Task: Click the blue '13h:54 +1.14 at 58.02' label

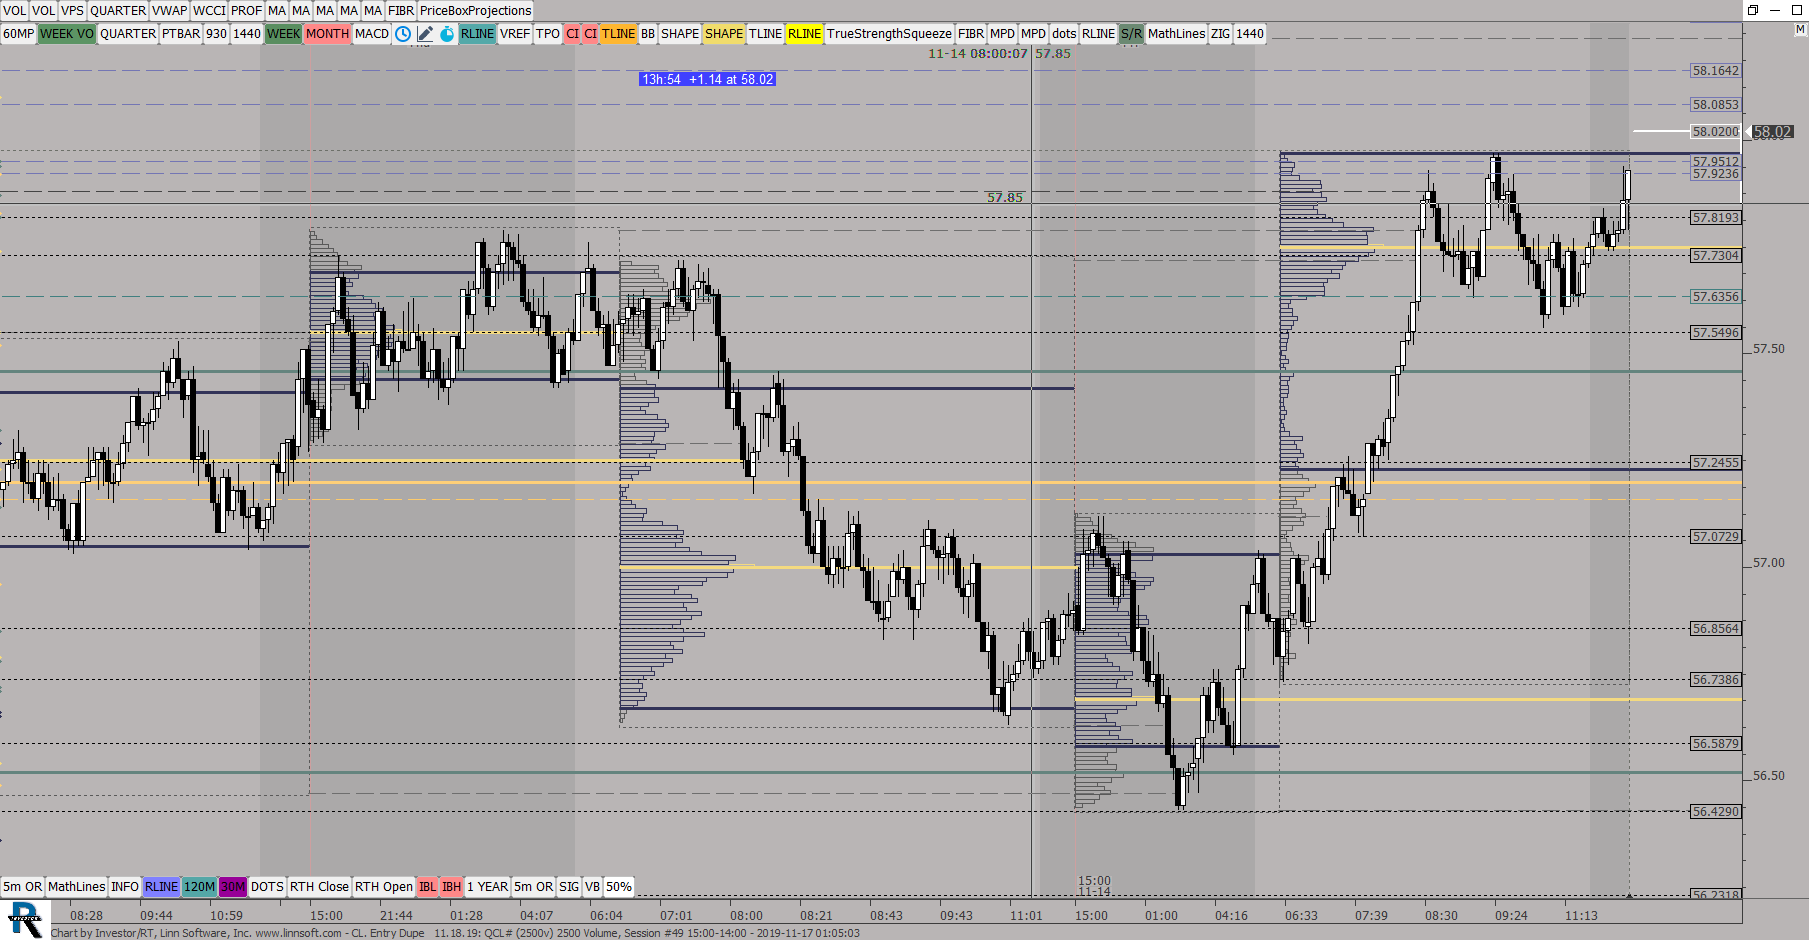Action: 707,79
